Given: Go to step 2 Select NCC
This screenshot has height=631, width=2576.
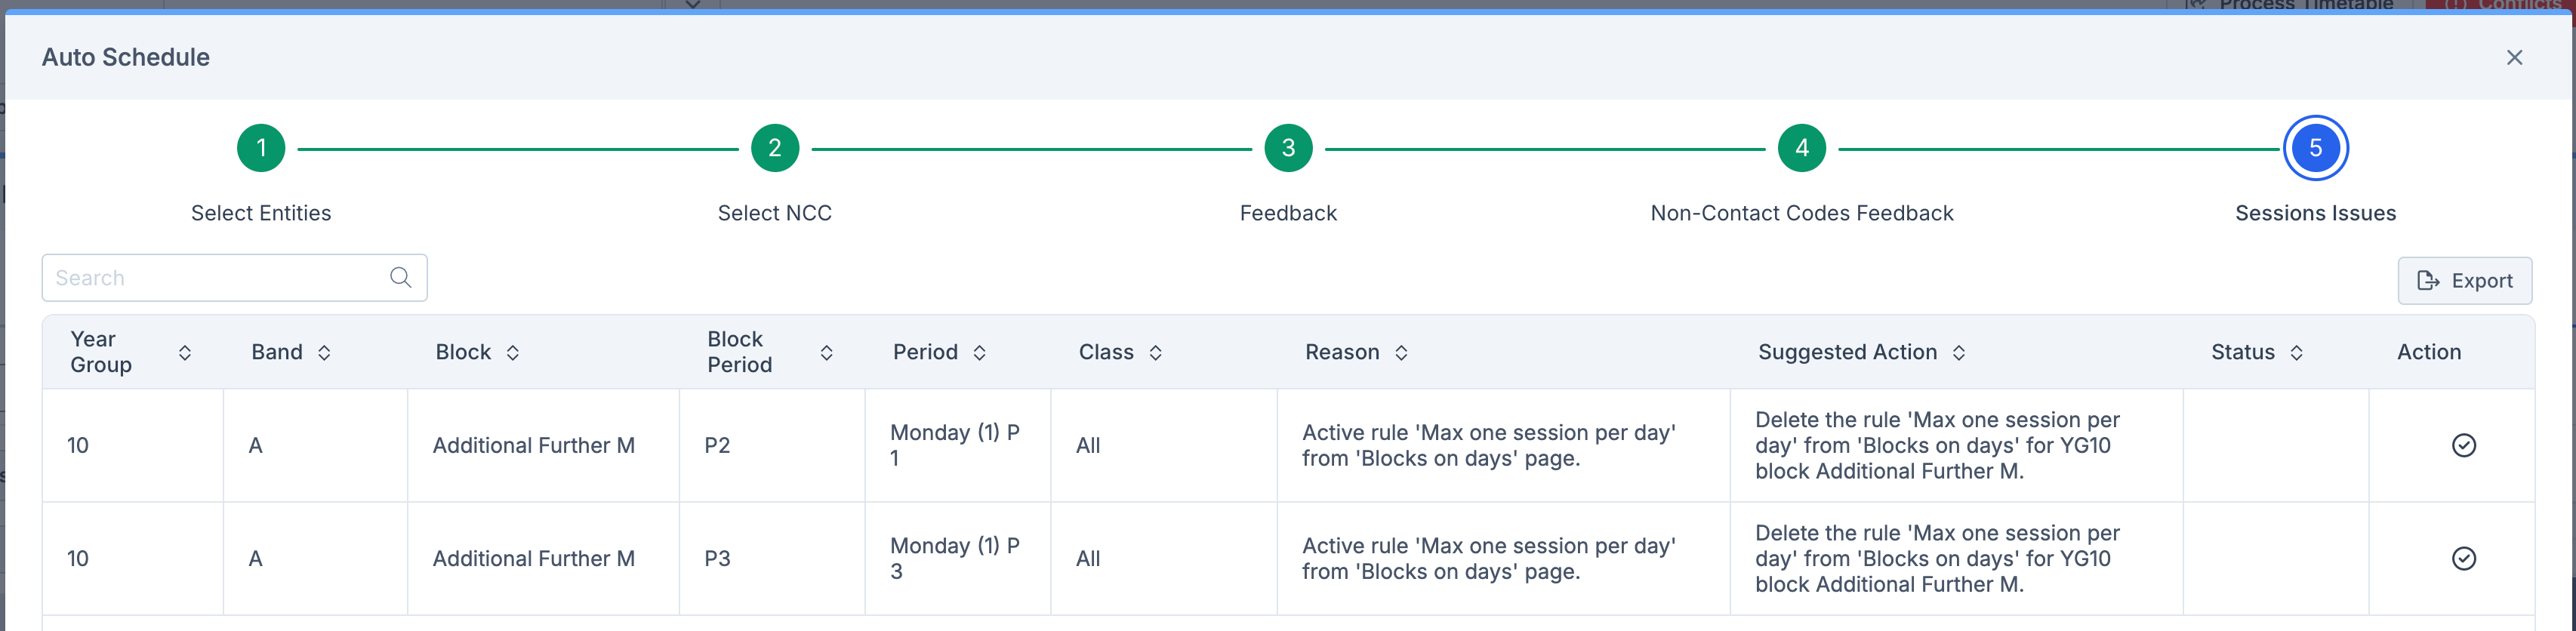Looking at the screenshot, I should pos(775,149).
